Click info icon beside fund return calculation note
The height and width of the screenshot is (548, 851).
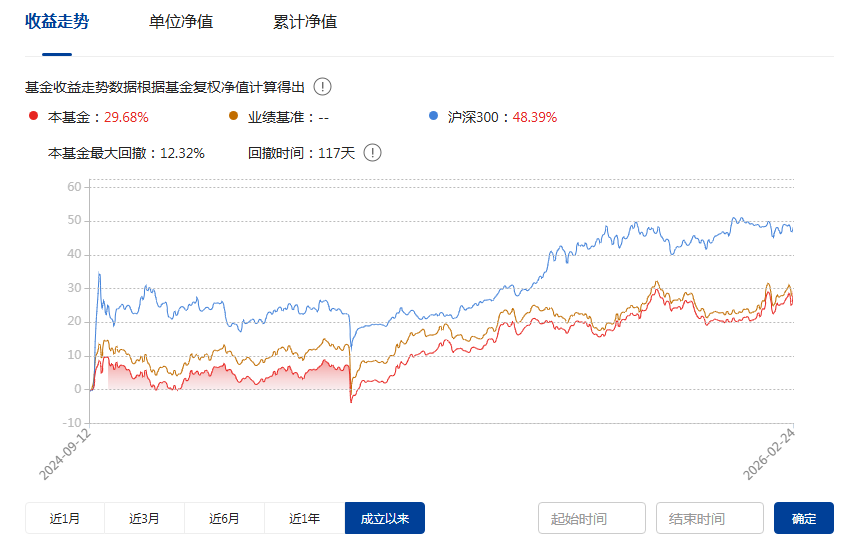[x=323, y=87]
